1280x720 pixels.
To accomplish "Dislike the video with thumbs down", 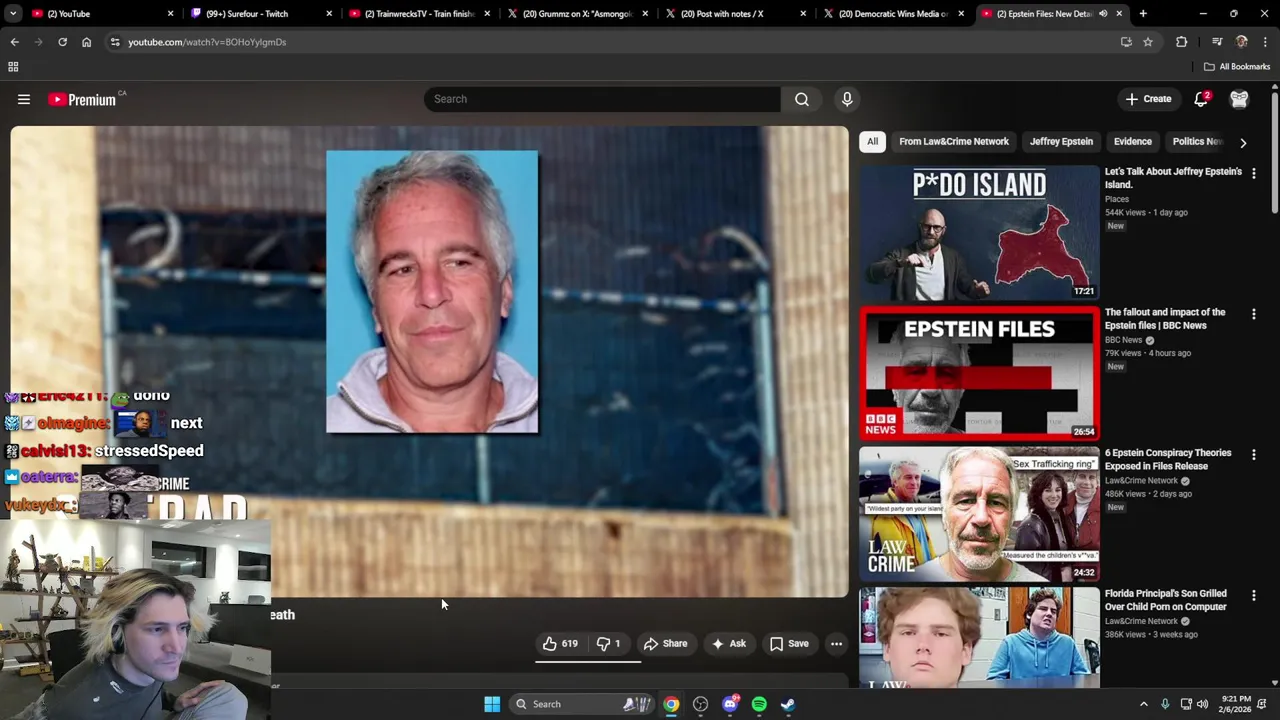I will (x=609, y=644).
